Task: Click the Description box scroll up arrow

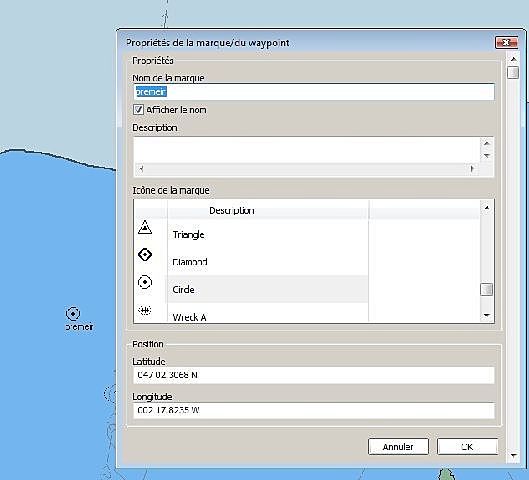Action: (486, 144)
